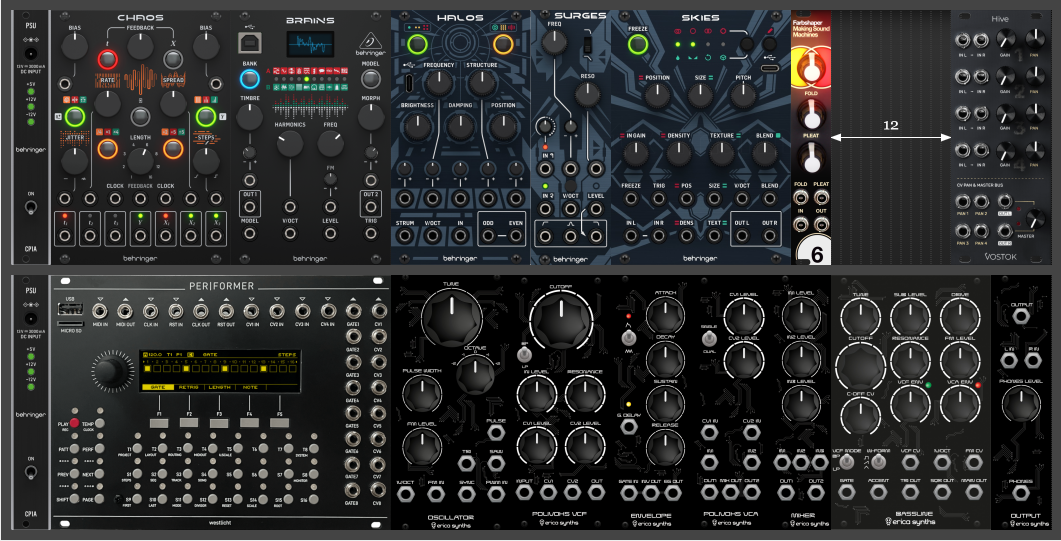Select the GATE tab on Performer screen
This screenshot has width=1061, height=541.
[x=158, y=387]
